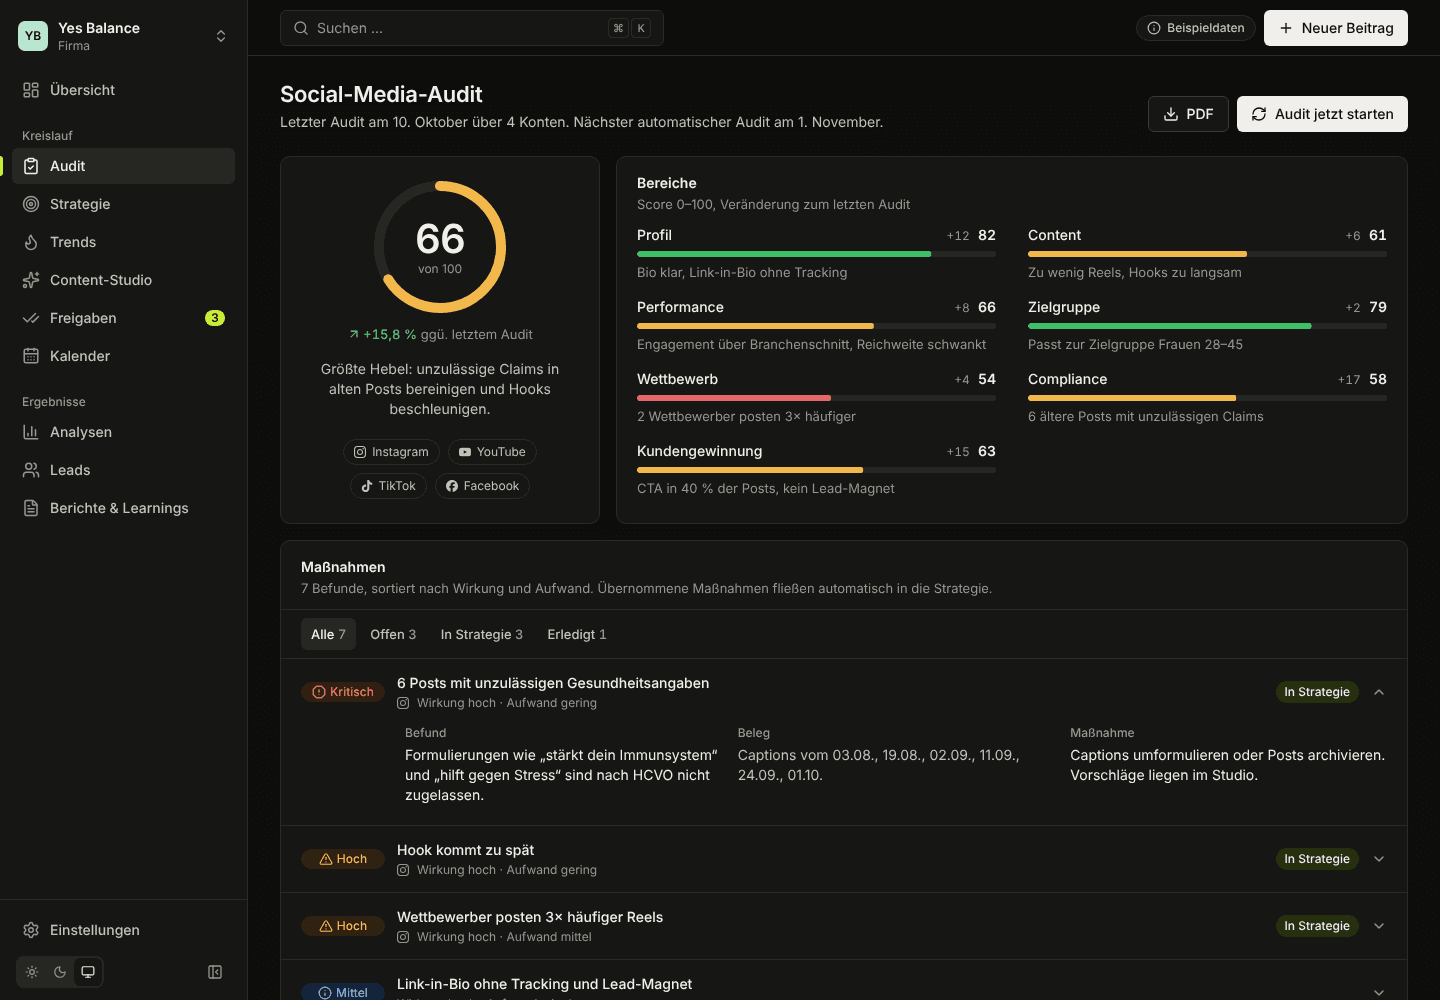Download the audit as PDF
This screenshot has width=1440, height=1000.
[x=1188, y=114]
